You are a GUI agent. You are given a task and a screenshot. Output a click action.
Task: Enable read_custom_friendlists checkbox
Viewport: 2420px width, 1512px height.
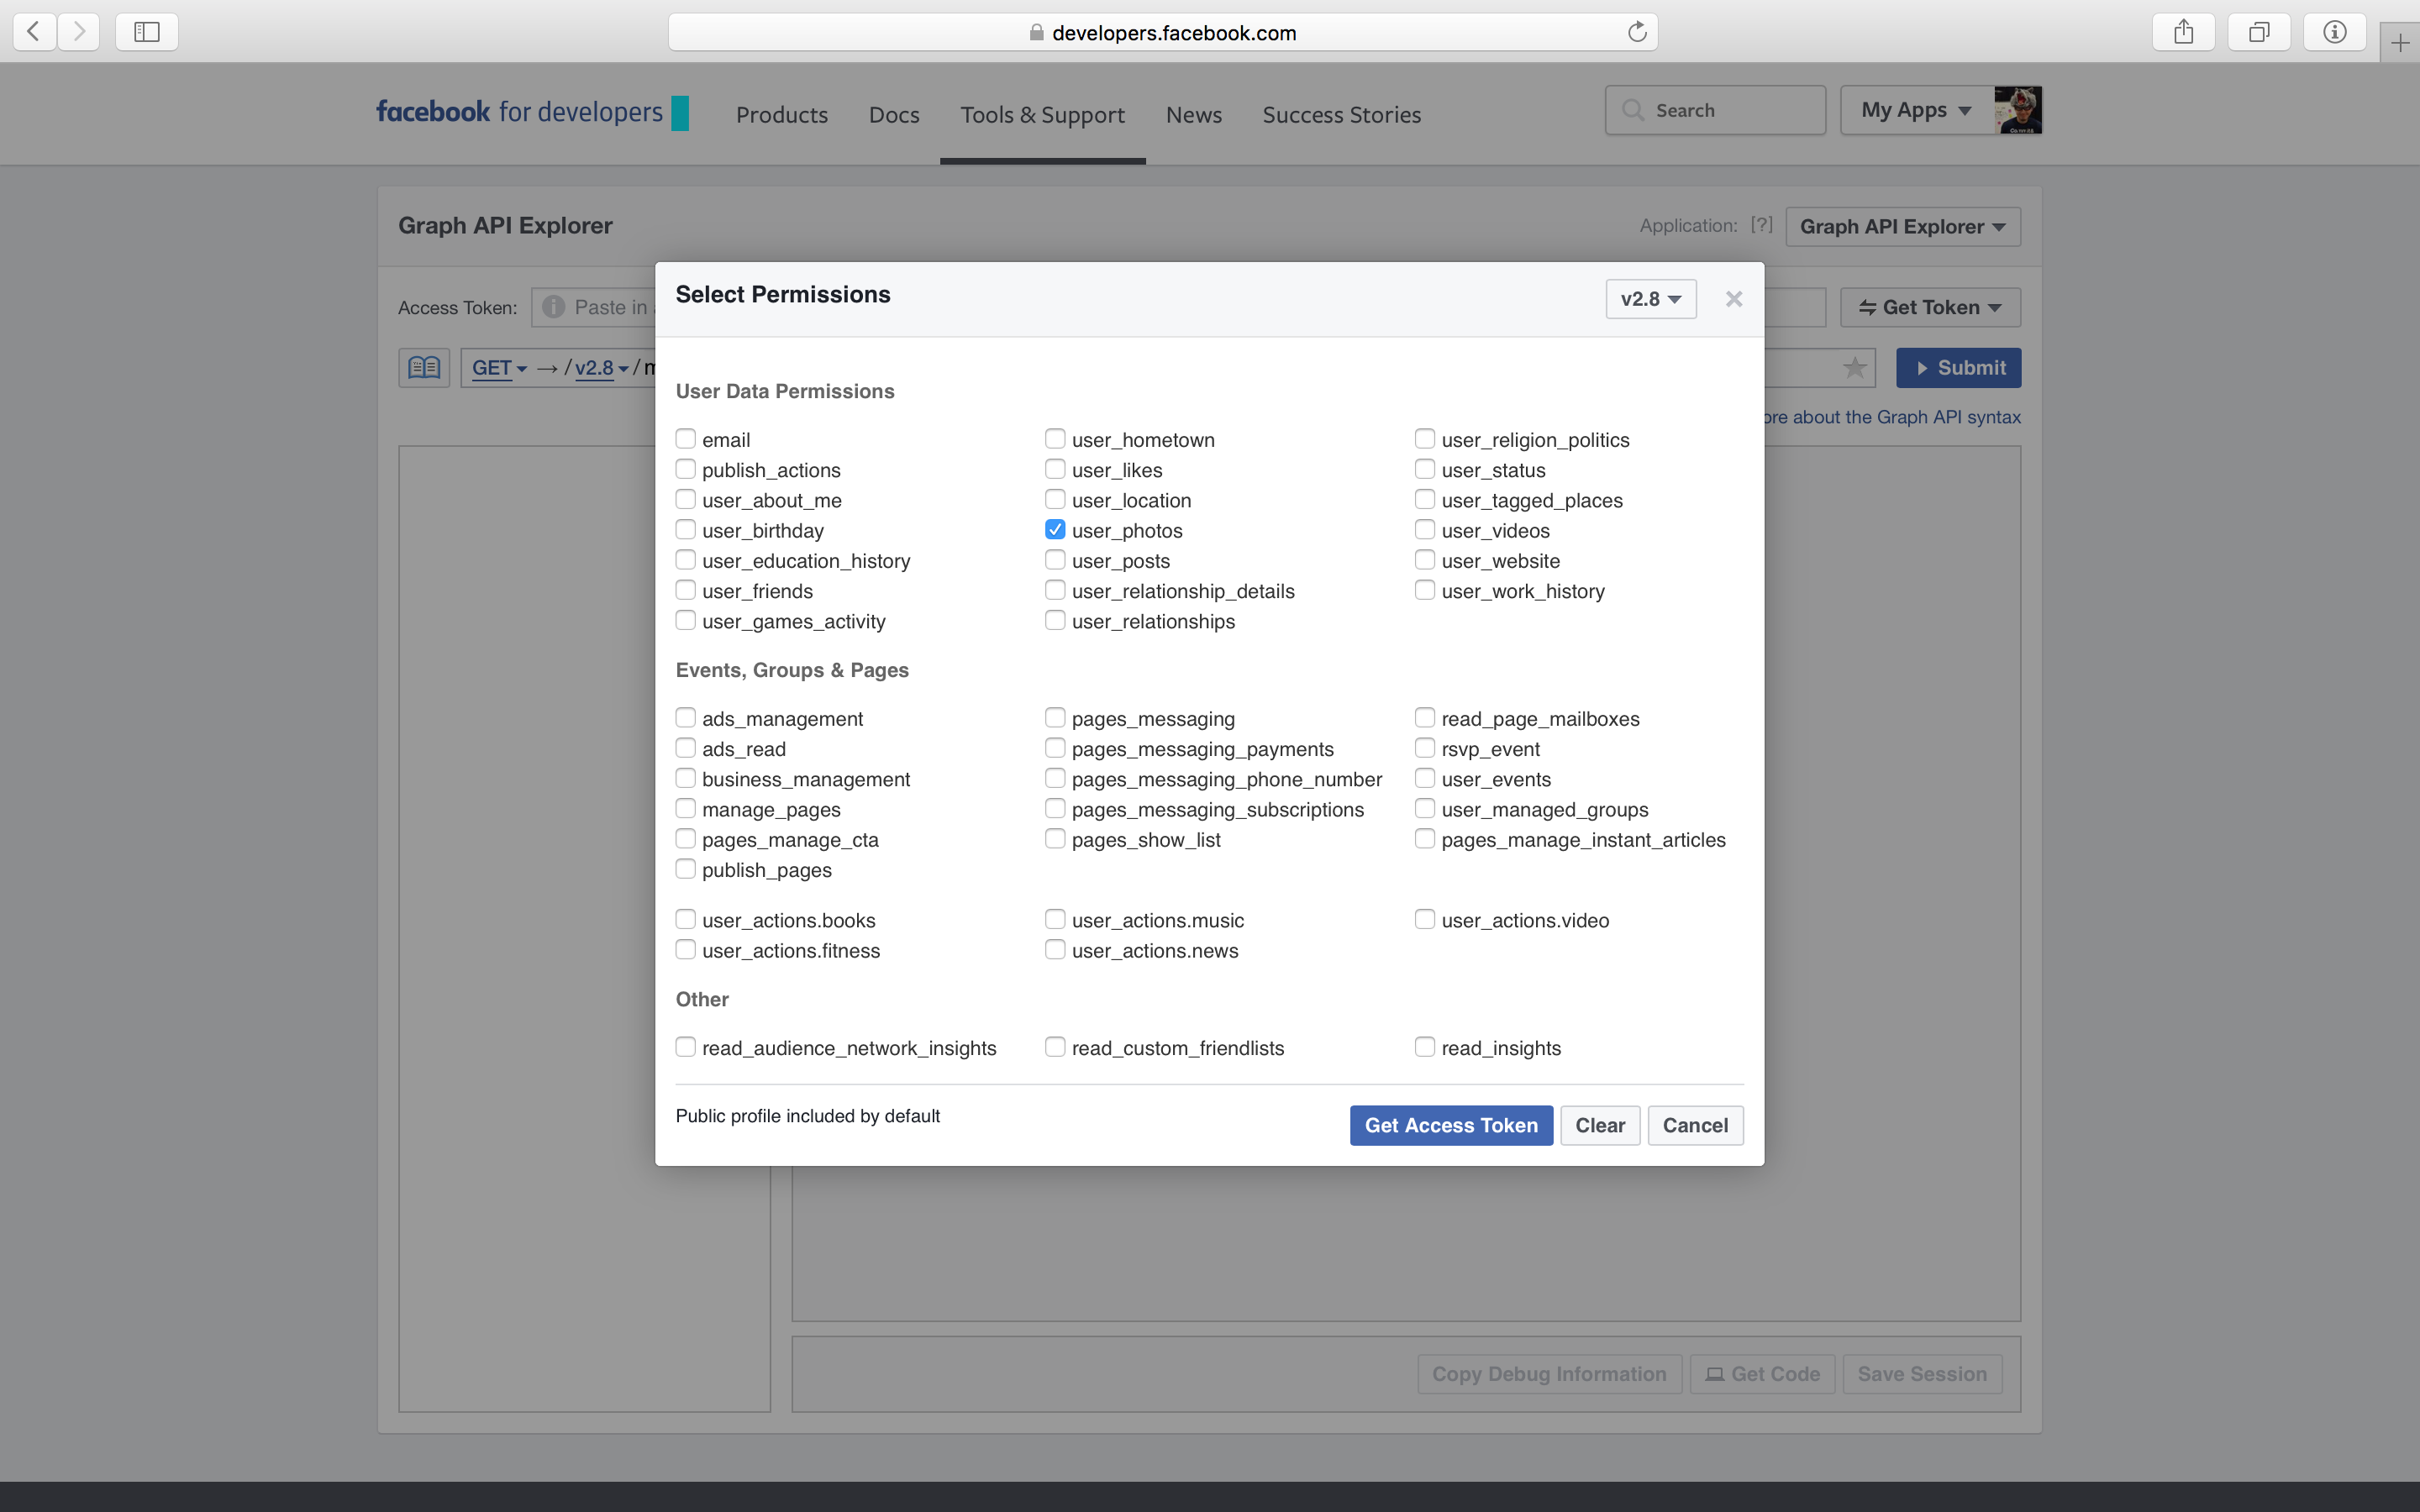tap(1055, 1046)
